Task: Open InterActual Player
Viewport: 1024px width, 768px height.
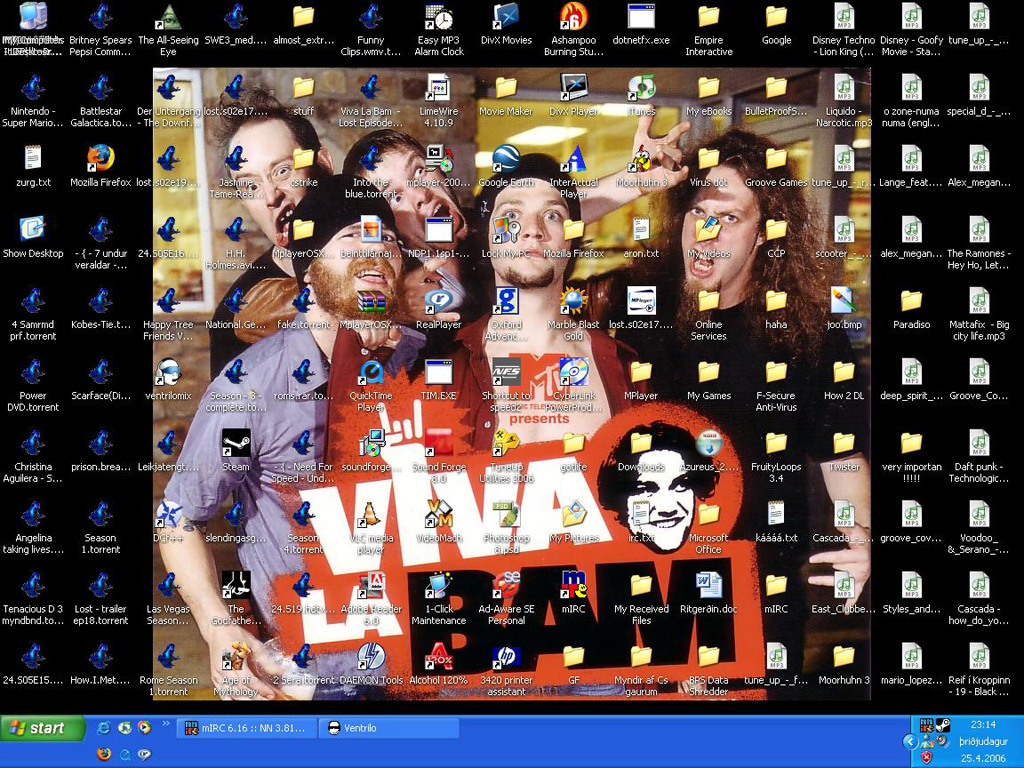Action: coord(573,172)
